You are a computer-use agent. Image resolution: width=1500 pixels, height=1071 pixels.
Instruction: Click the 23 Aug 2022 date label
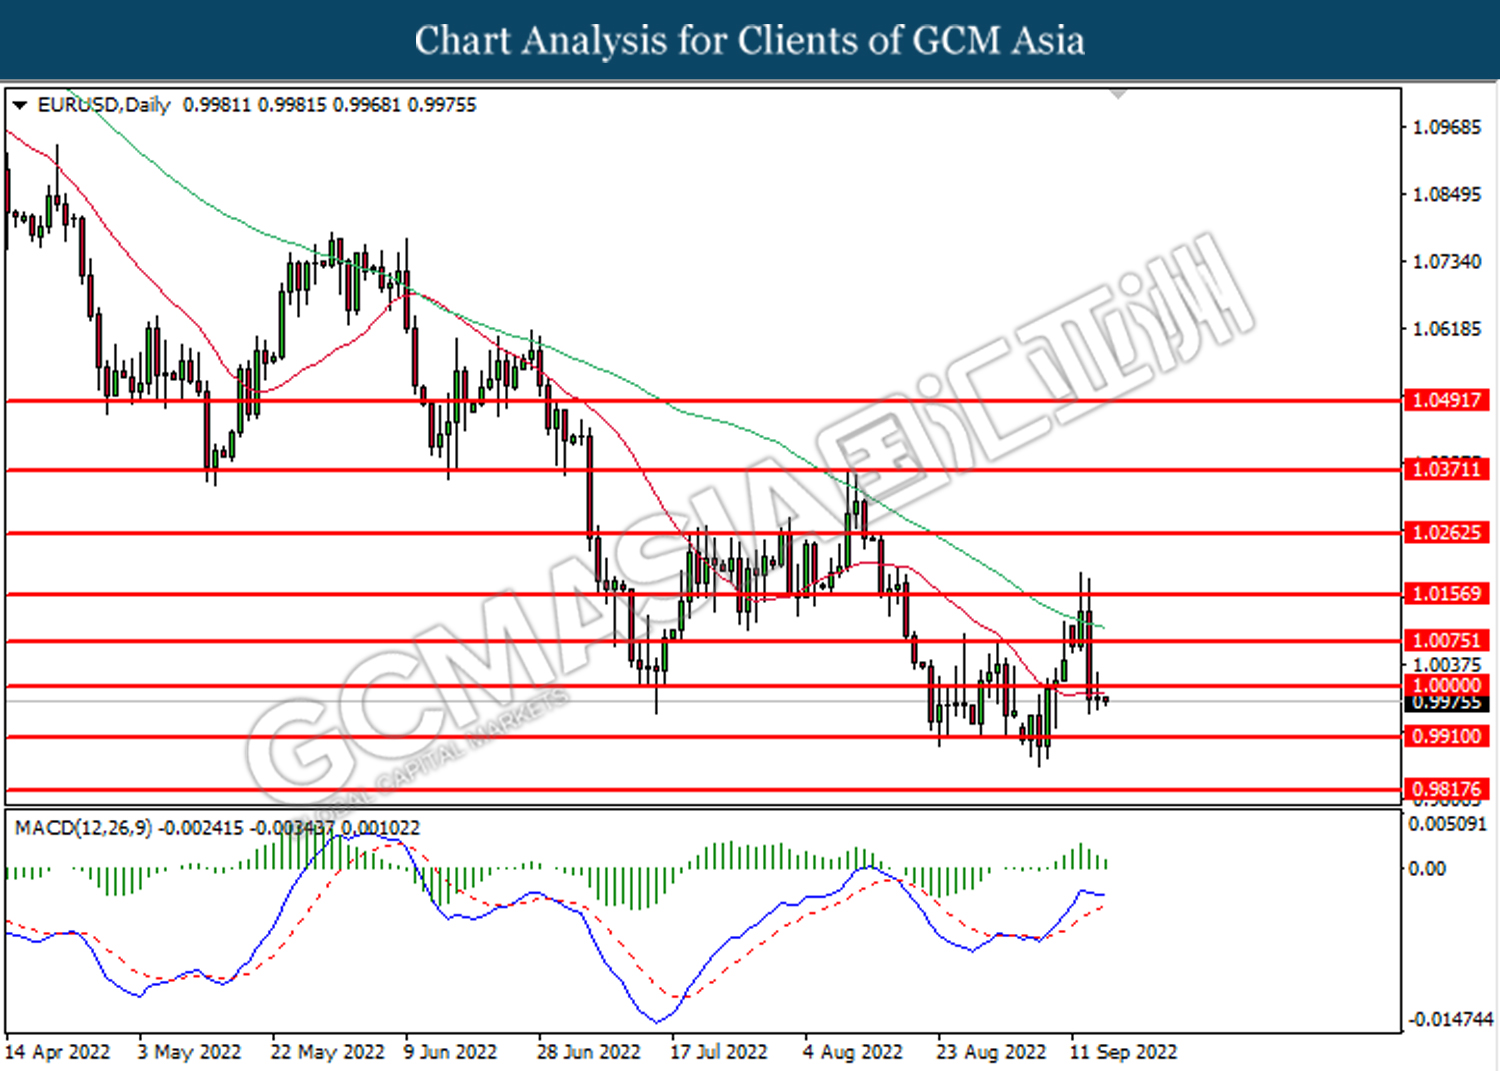(991, 1052)
